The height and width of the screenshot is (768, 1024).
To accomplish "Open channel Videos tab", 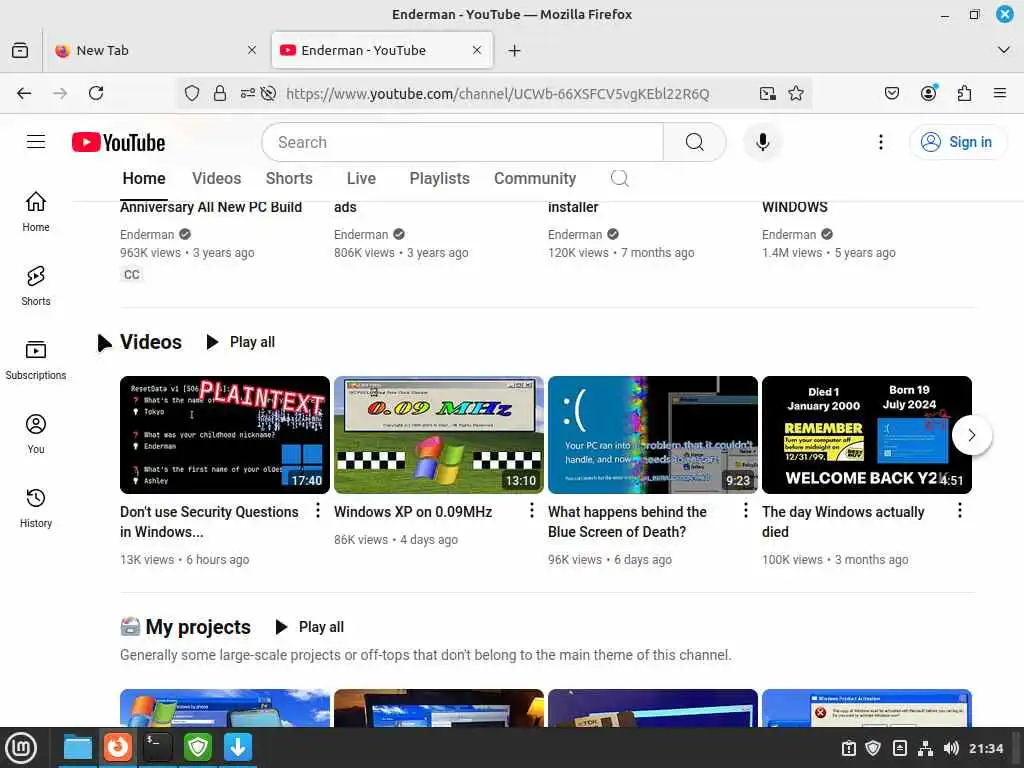I will pos(216,178).
